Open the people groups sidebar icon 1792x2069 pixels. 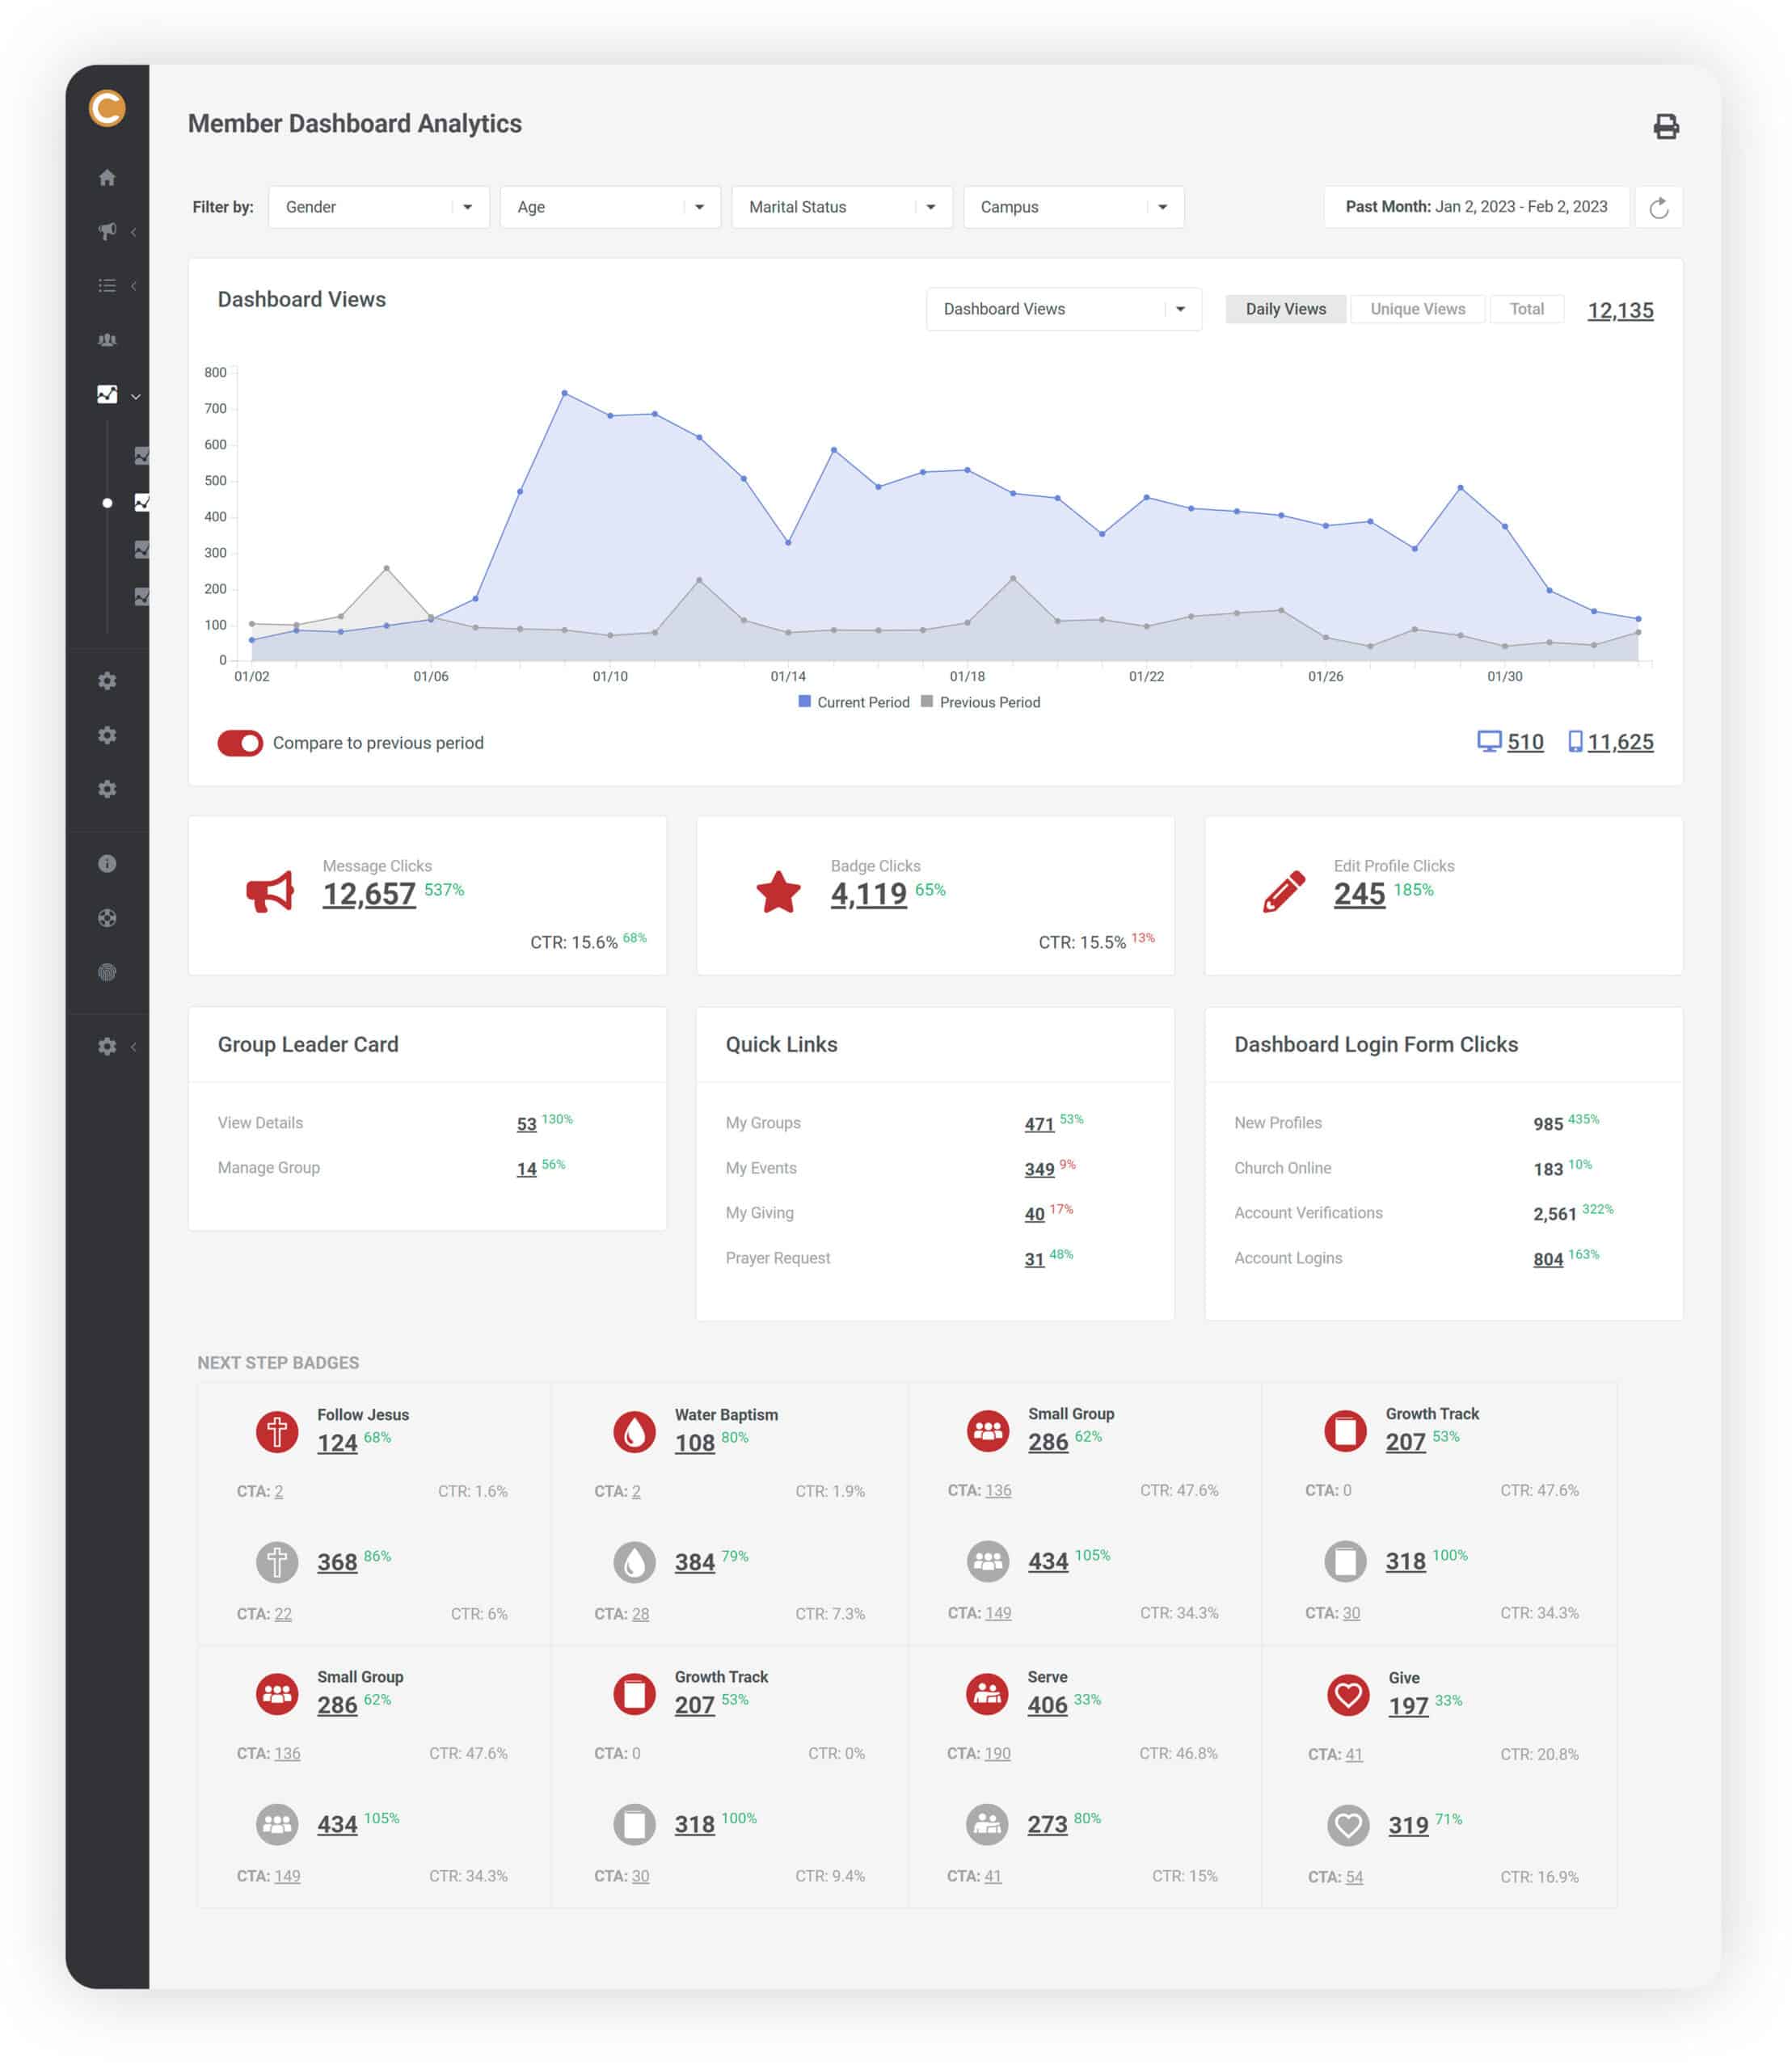[x=107, y=340]
